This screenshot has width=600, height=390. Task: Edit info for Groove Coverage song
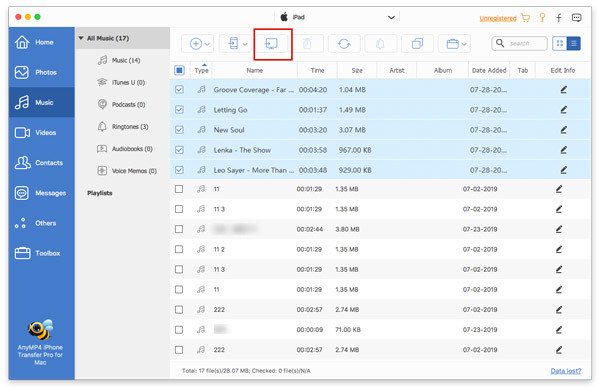pyautogui.click(x=564, y=90)
